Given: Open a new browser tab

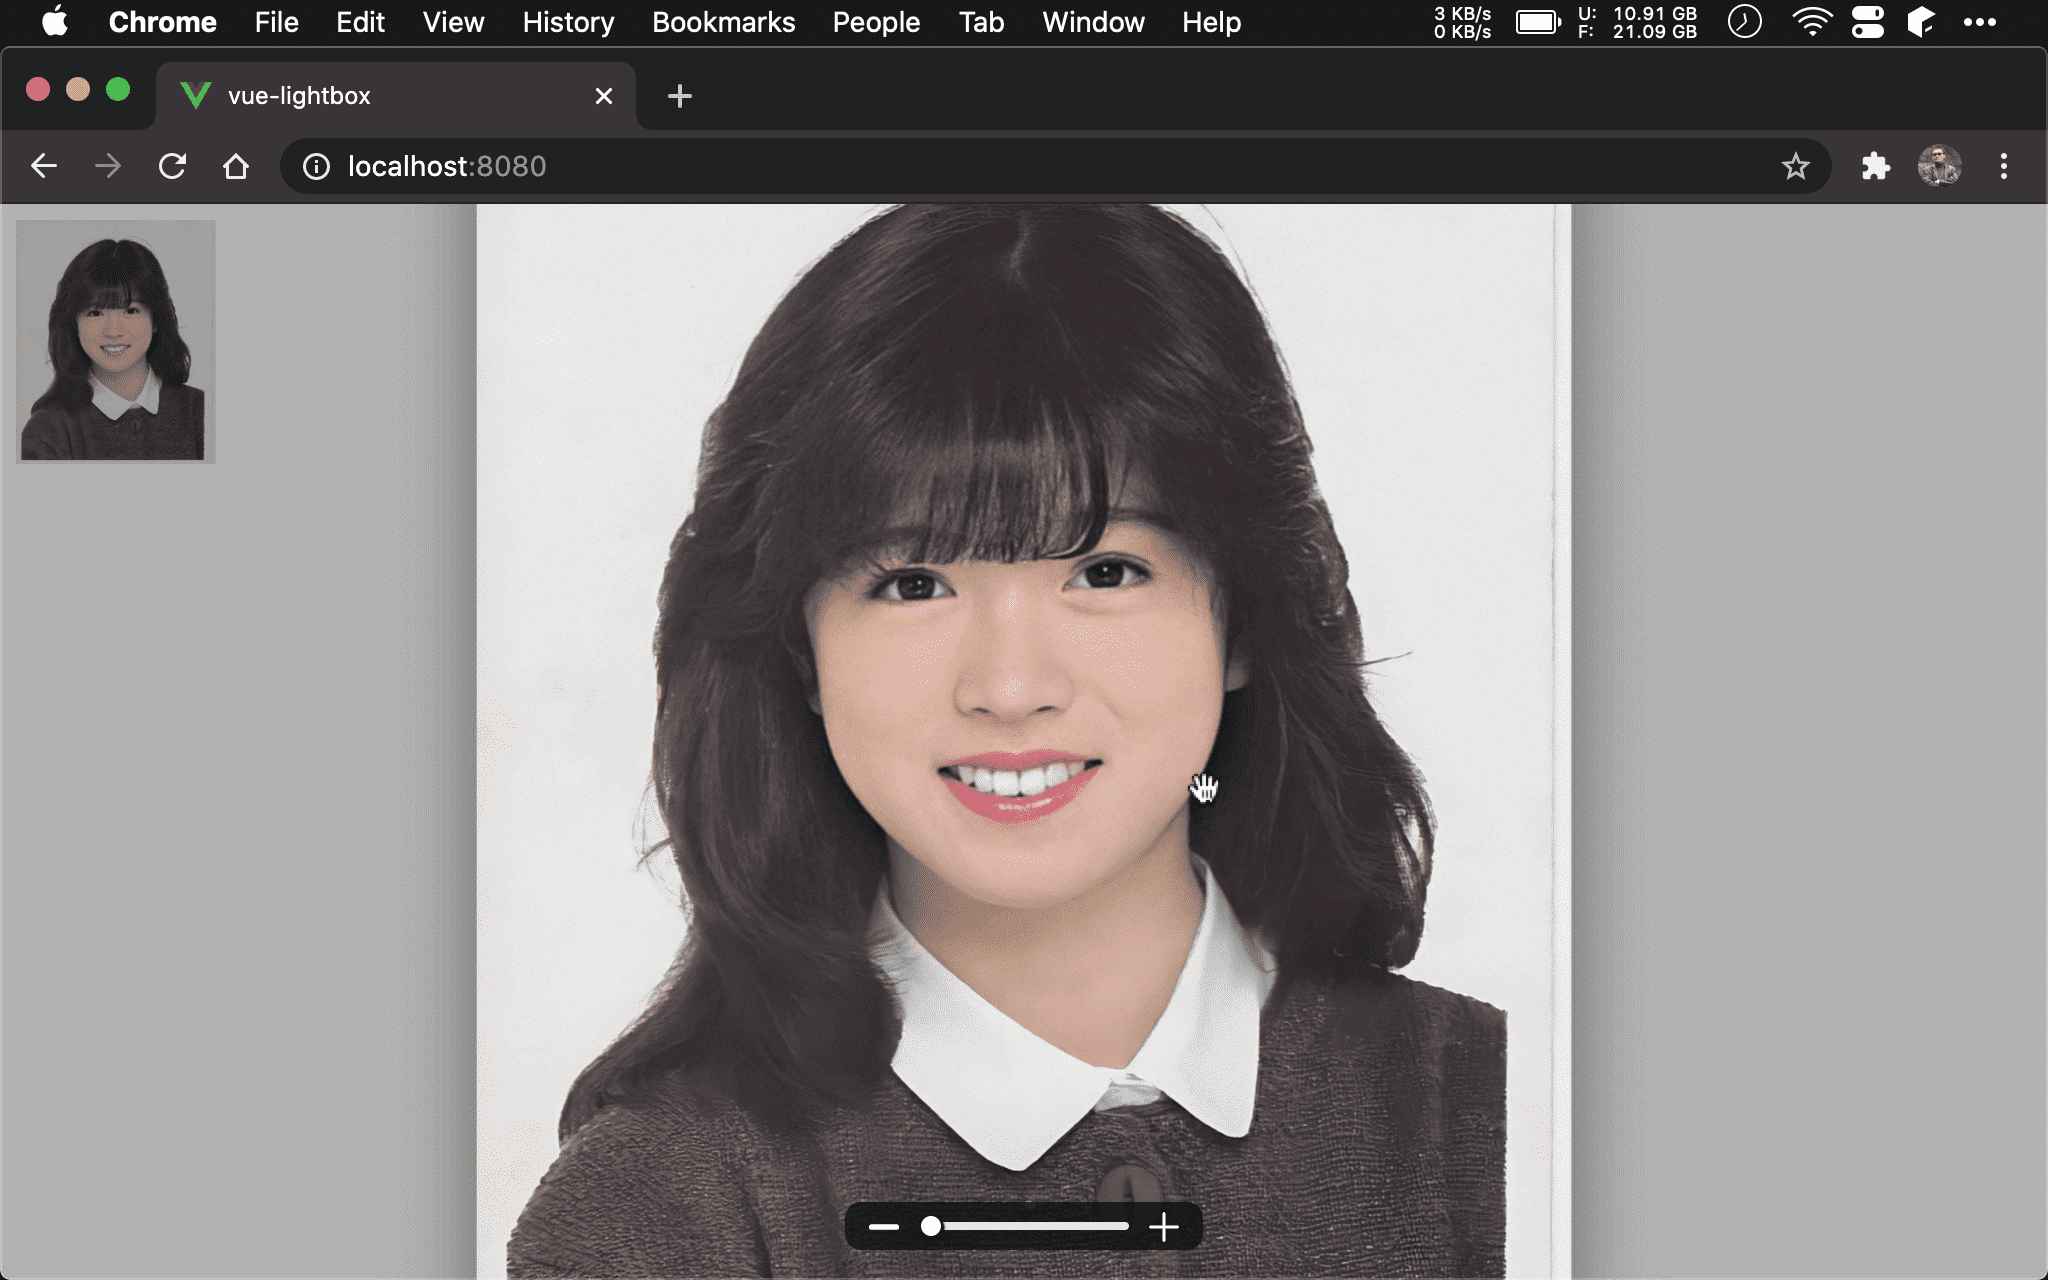Looking at the screenshot, I should point(680,96).
